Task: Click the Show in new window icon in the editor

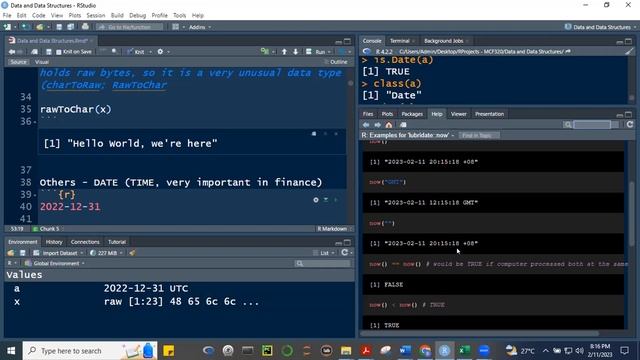Action: pos(34,52)
